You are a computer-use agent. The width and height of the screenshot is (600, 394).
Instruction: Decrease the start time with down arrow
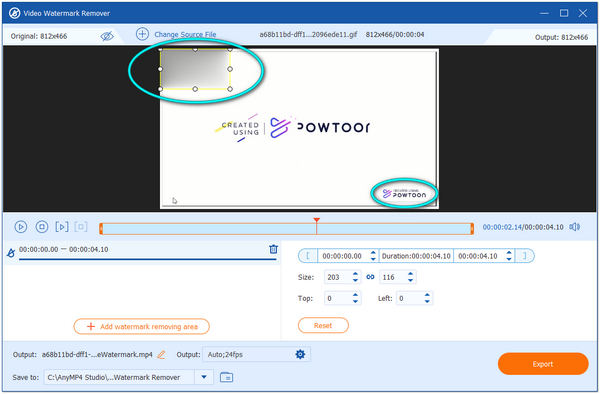pyautogui.click(x=373, y=259)
